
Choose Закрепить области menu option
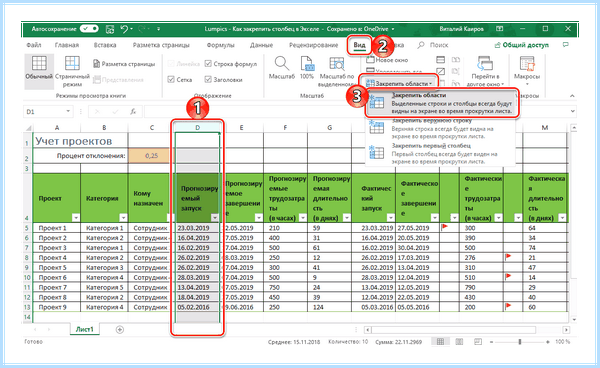[x=442, y=103]
